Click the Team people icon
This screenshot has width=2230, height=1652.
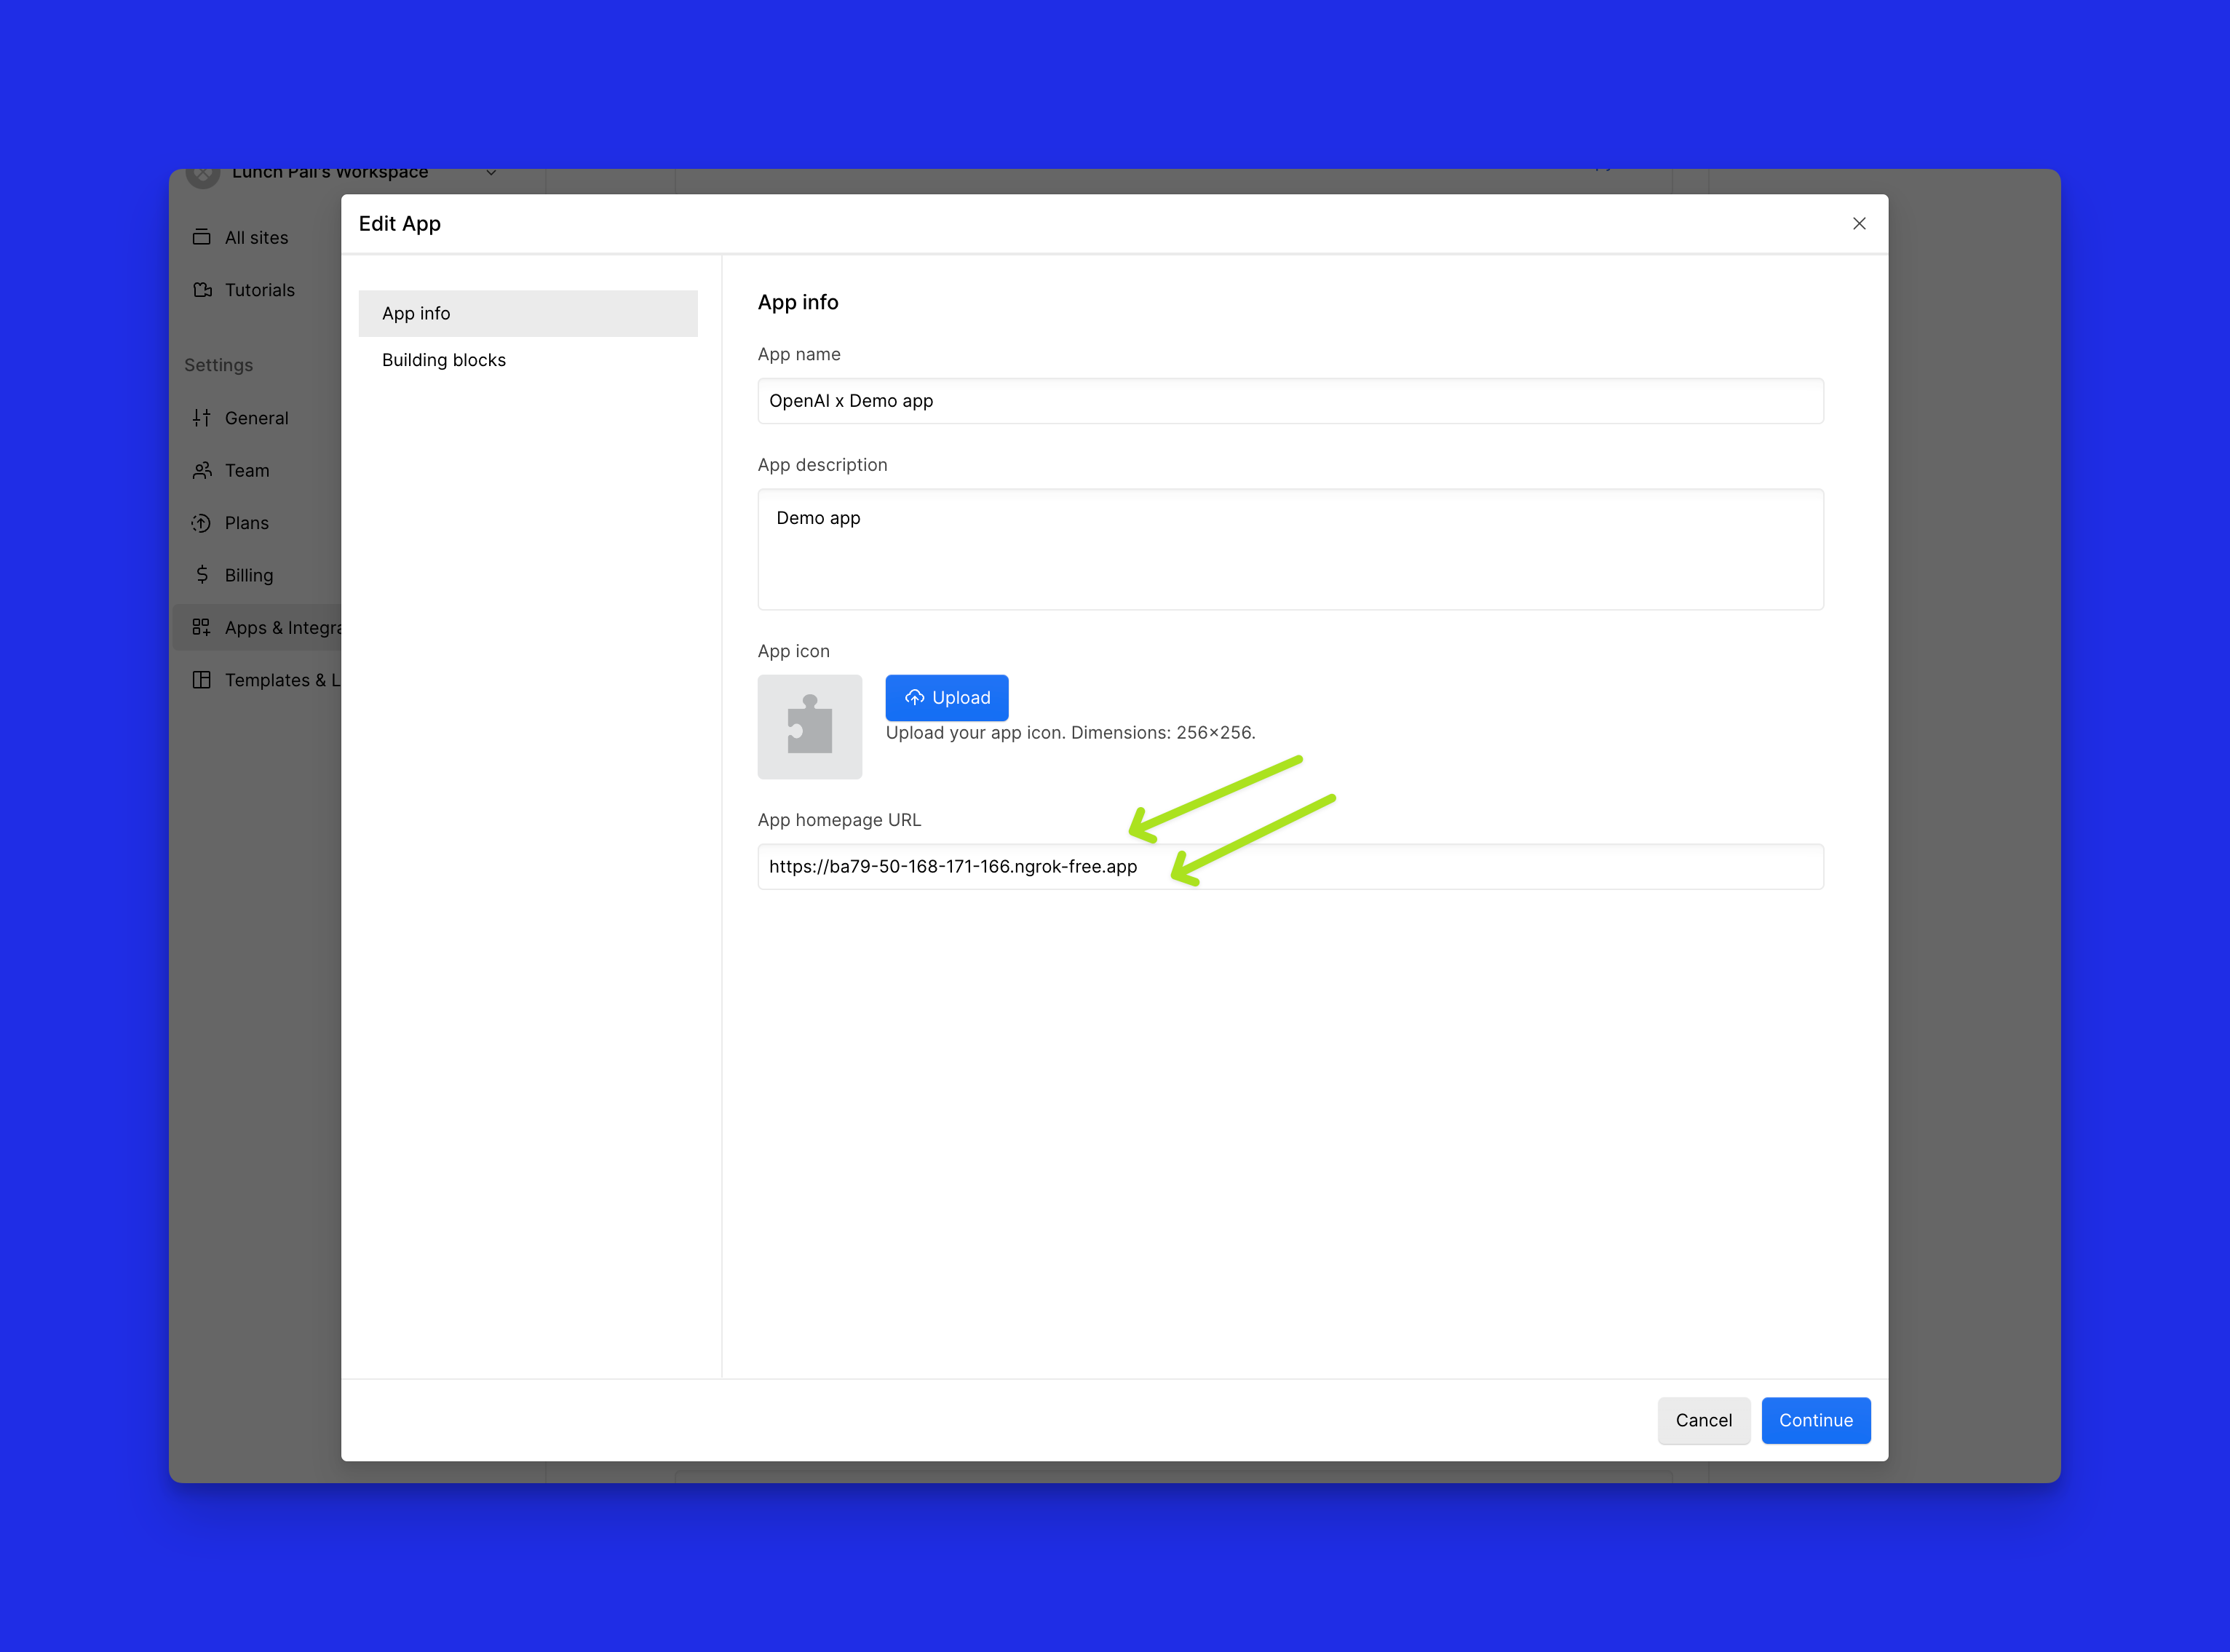click(x=202, y=470)
